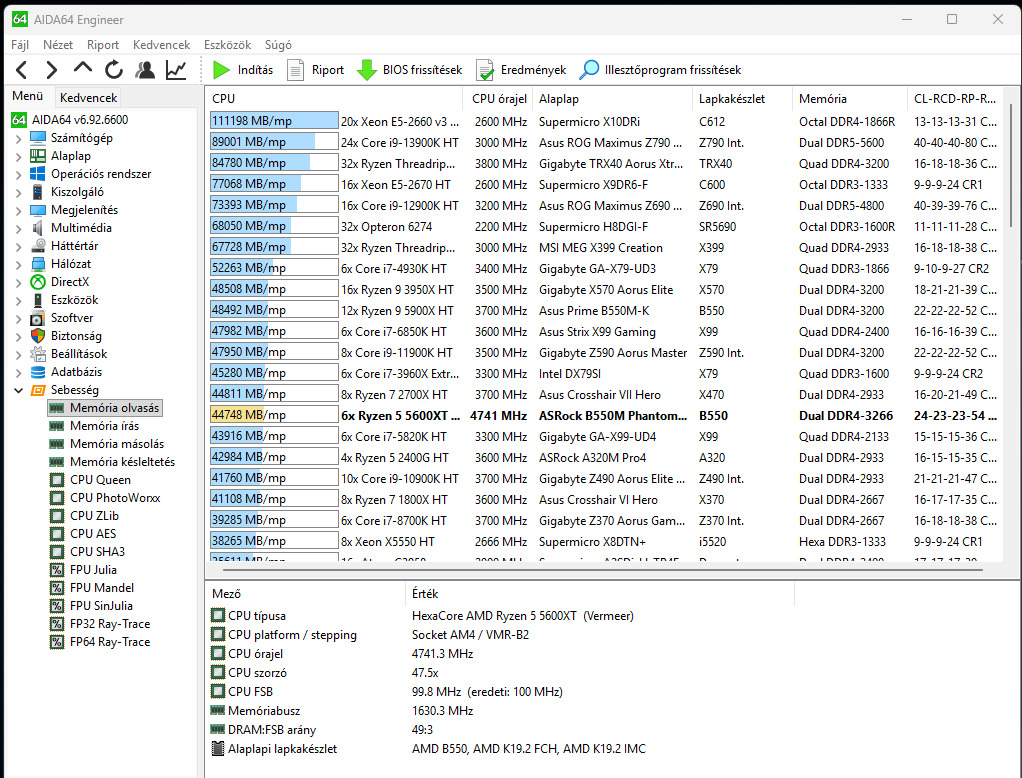This screenshot has height=778, width=1022.
Task: Click the 89001 MB/mp result bar
Action: [274, 142]
